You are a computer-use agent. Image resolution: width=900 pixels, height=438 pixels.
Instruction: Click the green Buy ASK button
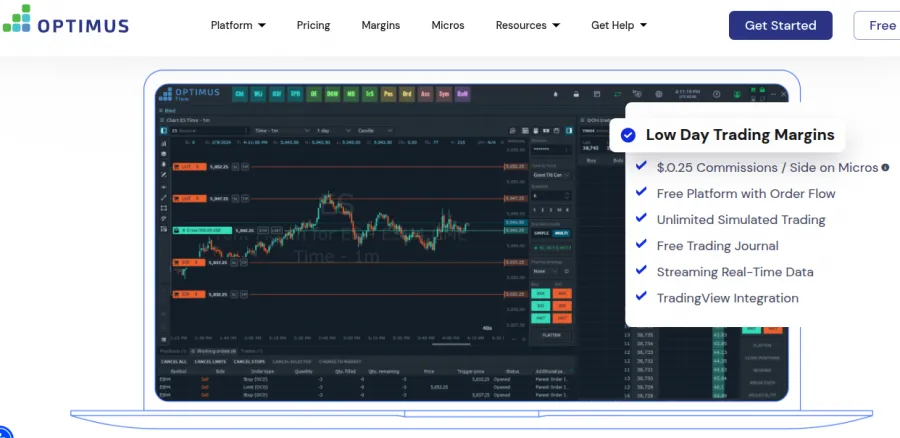click(x=540, y=294)
